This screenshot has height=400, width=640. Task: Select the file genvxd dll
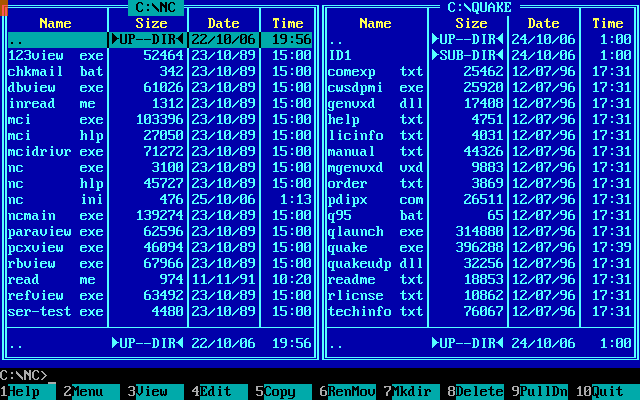[x=480, y=103]
